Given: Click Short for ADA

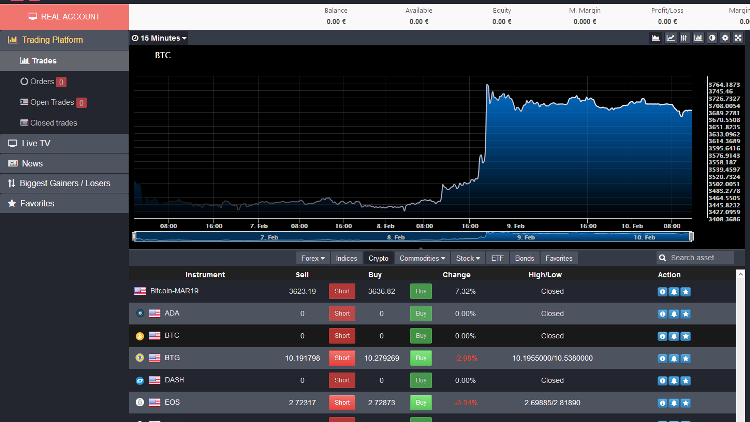Looking at the screenshot, I should (x=342, y=313).
